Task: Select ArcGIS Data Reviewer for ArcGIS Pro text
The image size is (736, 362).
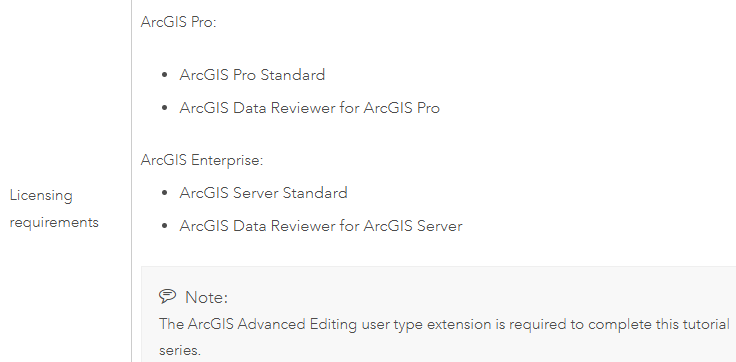Action: point(309,108)
